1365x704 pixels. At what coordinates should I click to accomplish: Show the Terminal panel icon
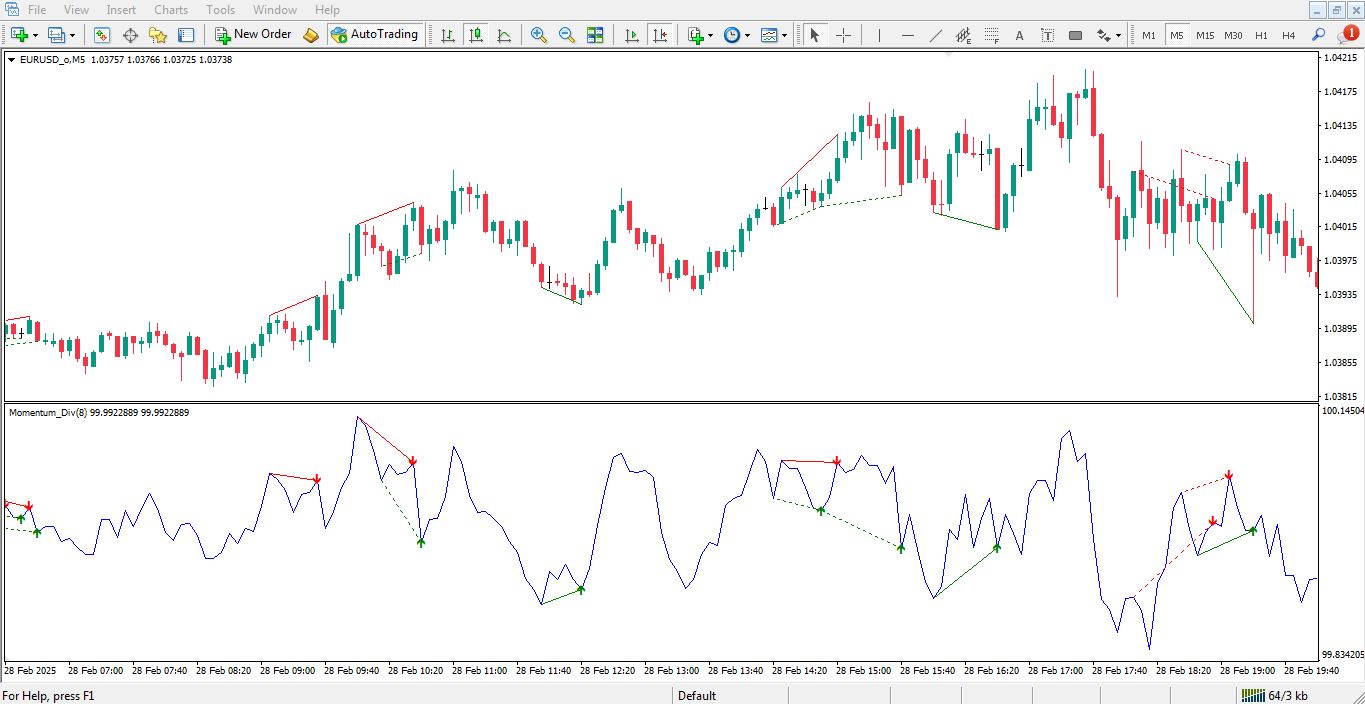click(186, 35)
